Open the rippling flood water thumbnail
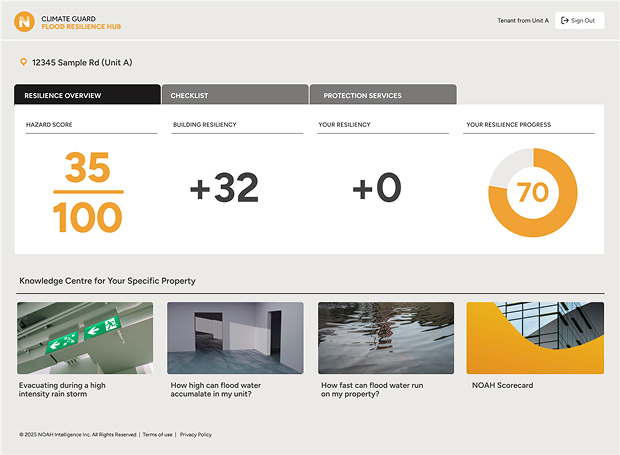Image resolution: width=620 pixels, height=455 pixels. point(385,338)
